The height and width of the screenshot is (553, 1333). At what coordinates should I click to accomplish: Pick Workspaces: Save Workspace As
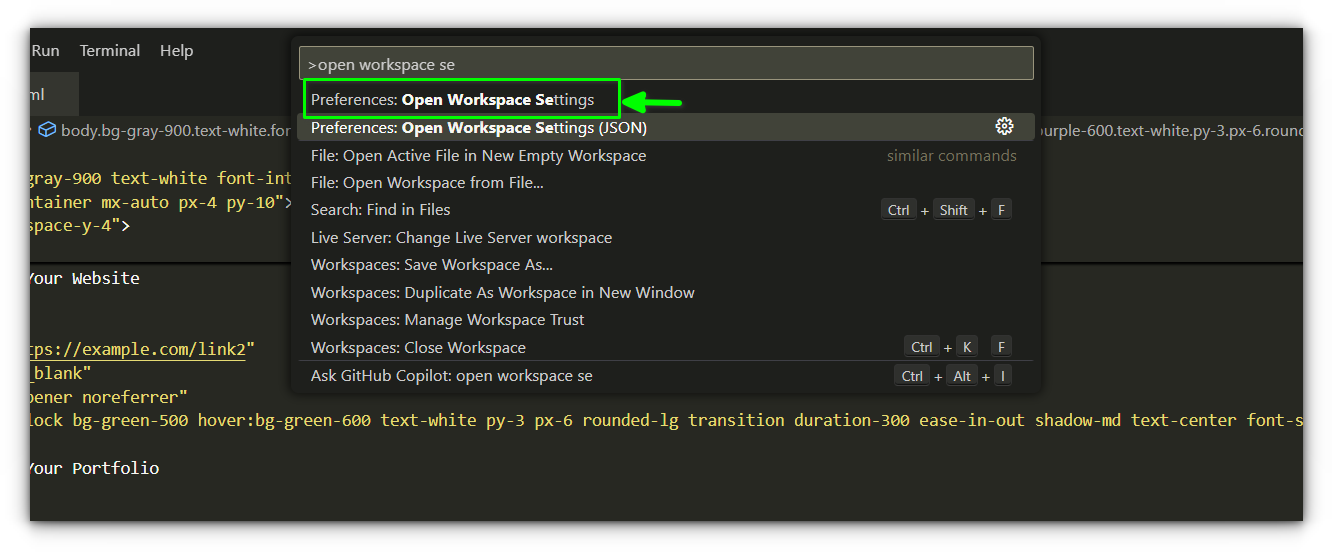coord(431,265)
